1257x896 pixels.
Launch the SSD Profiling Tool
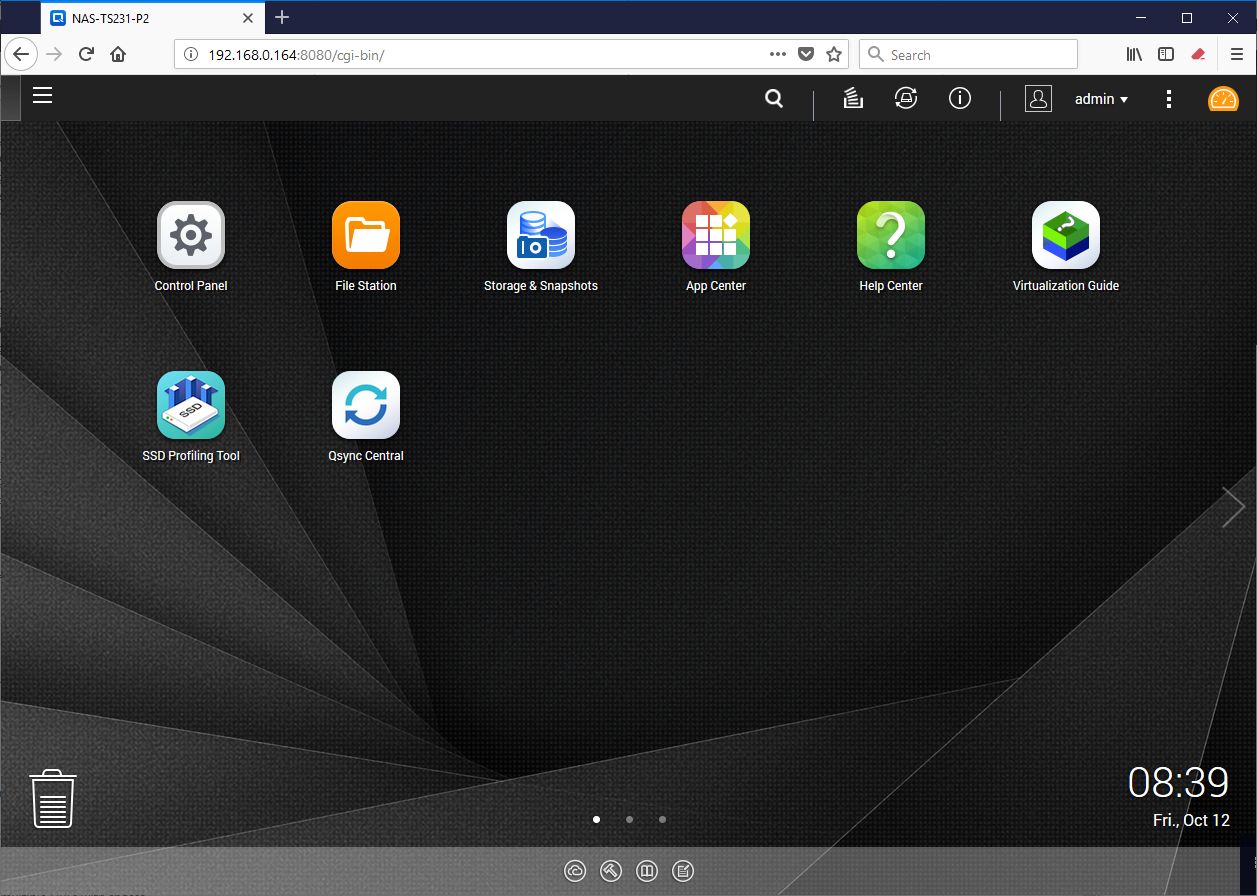(190, 406)
